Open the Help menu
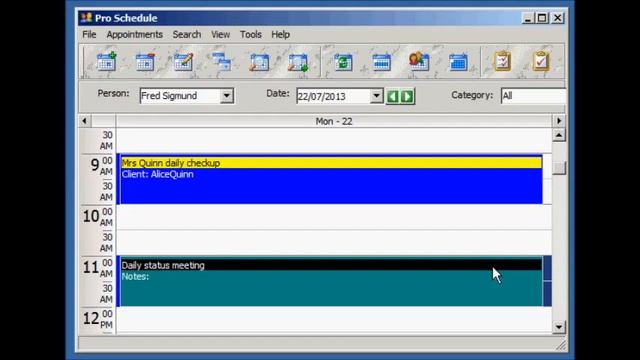This screenshot has width=640, height=360. [x=280, y=35]
